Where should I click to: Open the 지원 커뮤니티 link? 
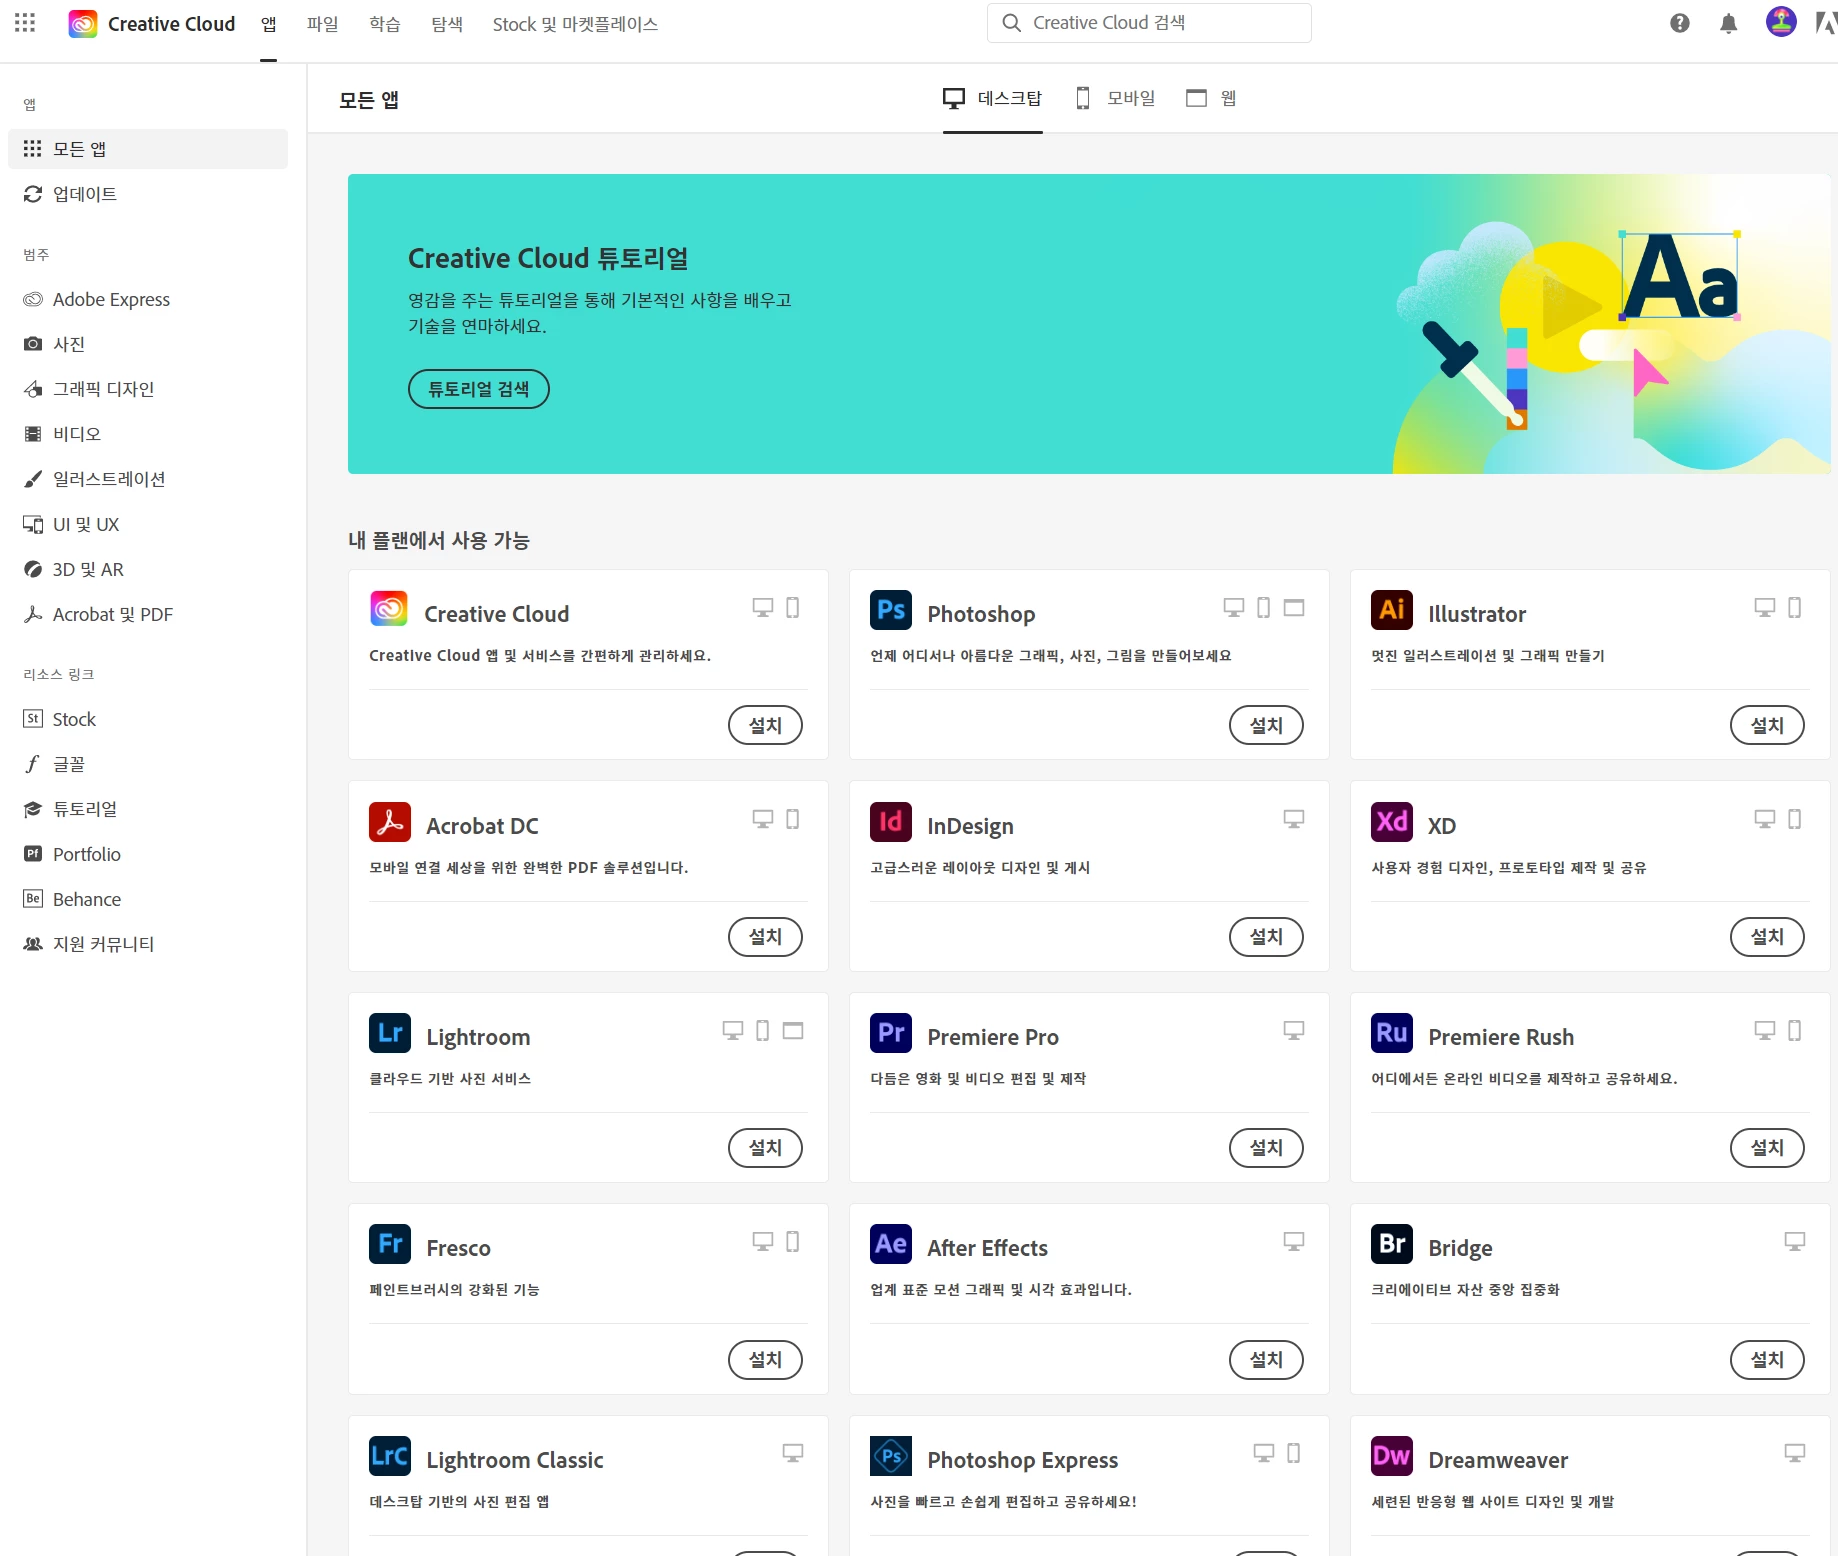[x=148, y=944]
